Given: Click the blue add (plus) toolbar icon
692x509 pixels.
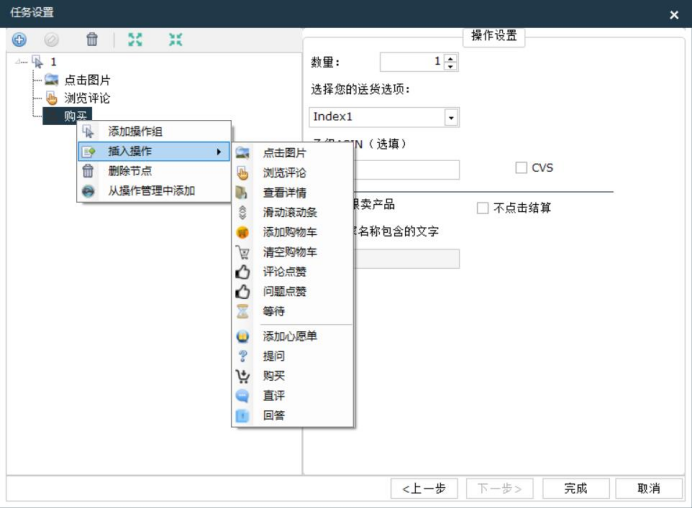Looking at the screenshot, I should point(19,40).
